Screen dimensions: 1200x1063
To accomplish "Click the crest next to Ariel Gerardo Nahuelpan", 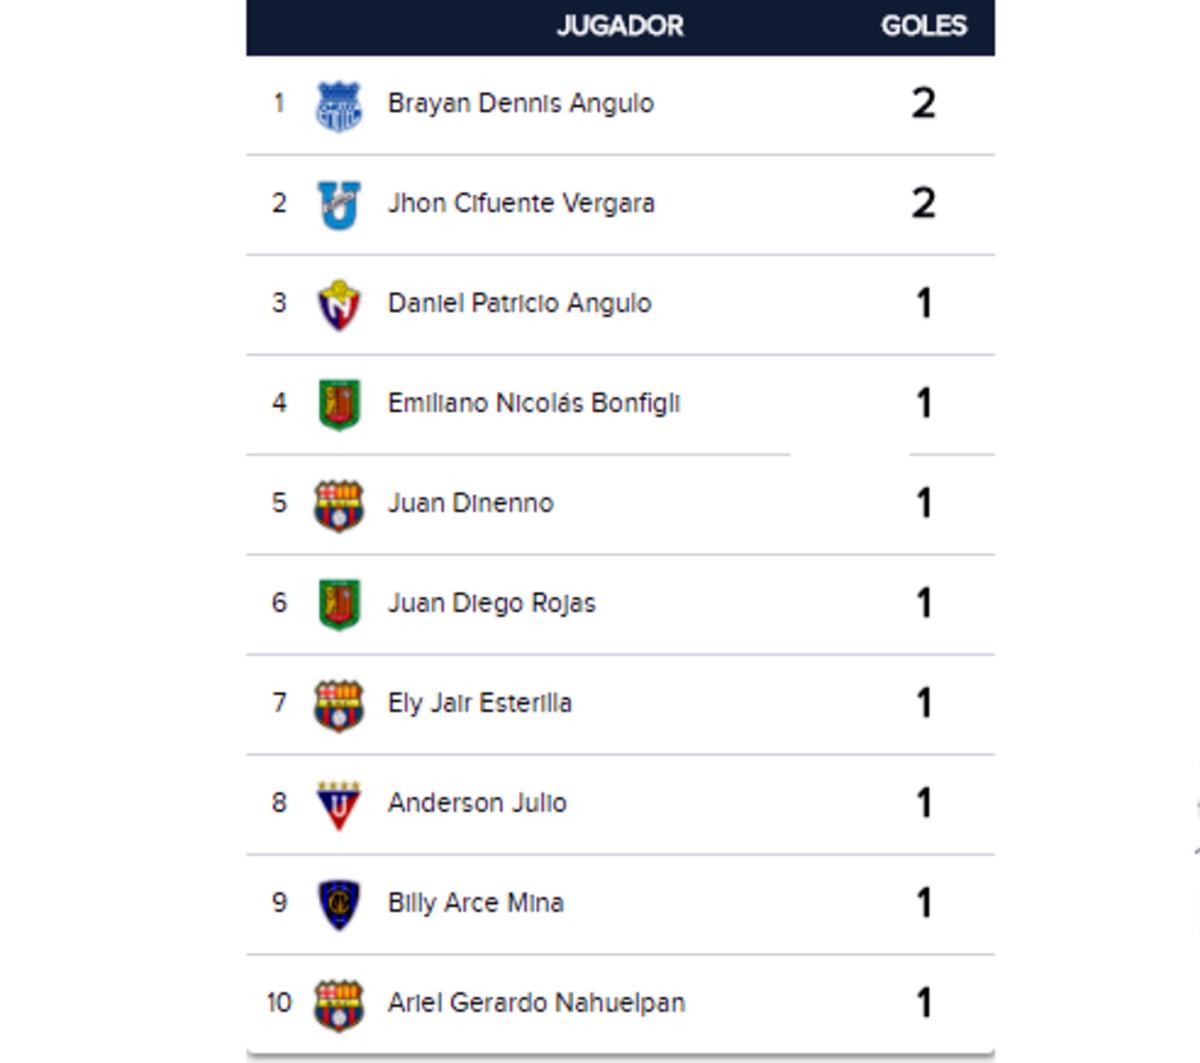I will click(x=338, y=1005).
